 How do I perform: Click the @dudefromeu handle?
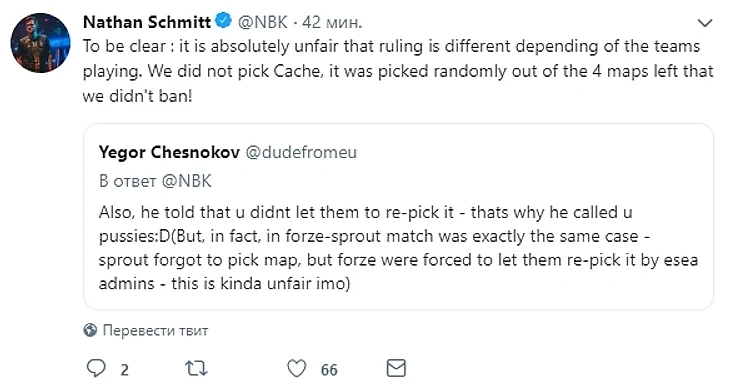pyautogui.click(x=301, y=152)
